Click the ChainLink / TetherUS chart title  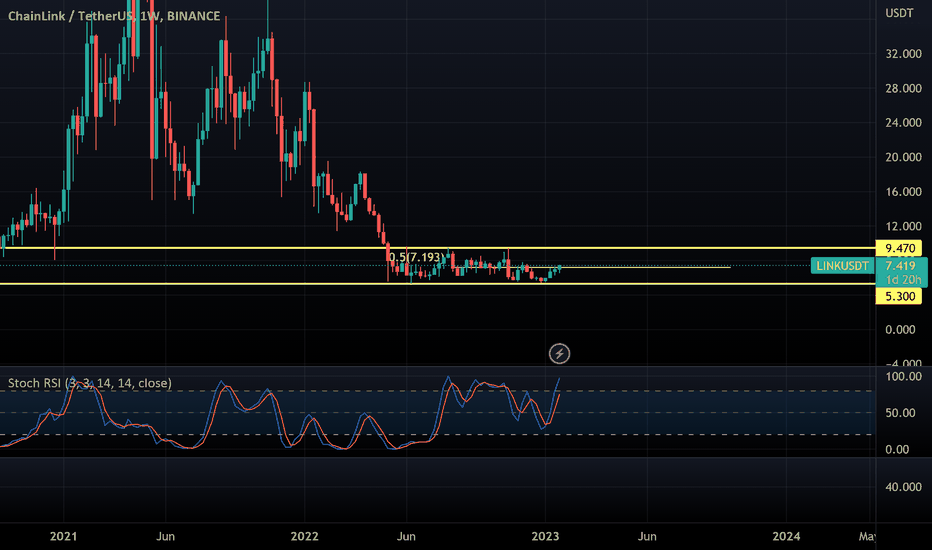[114, 16]
